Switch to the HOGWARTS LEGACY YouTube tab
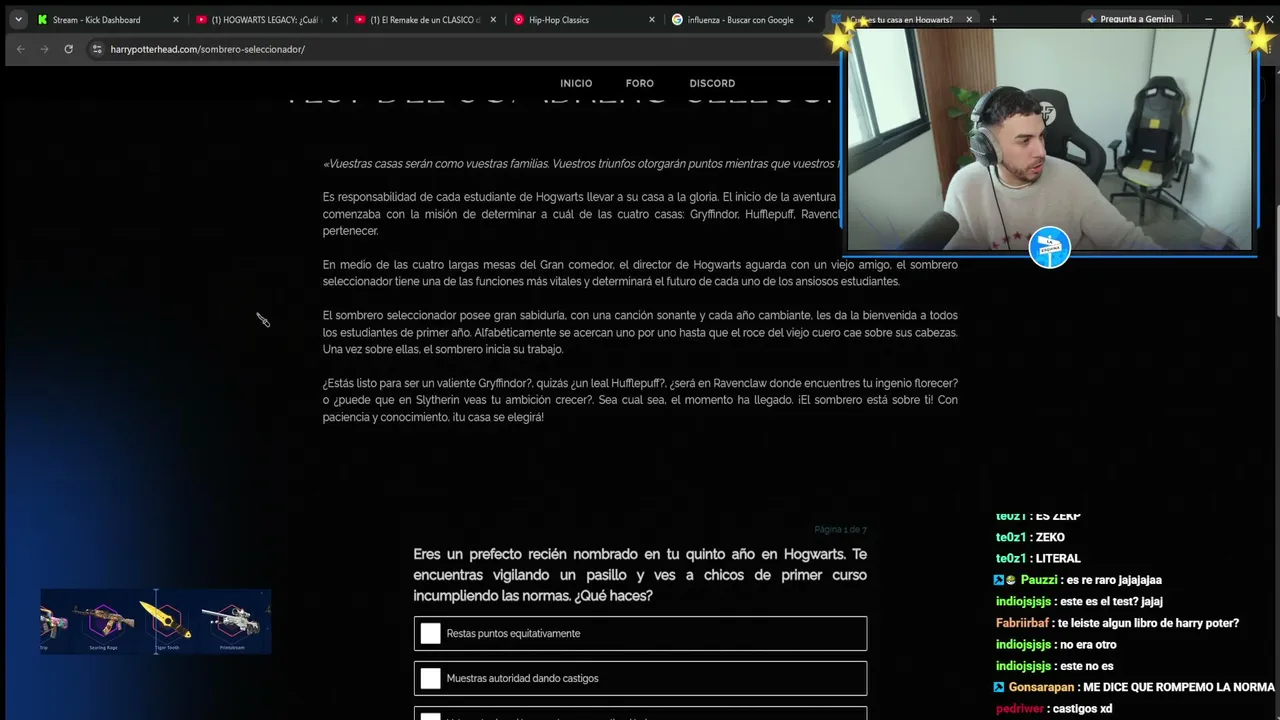 pyautogui.click(x=266, y=19)
